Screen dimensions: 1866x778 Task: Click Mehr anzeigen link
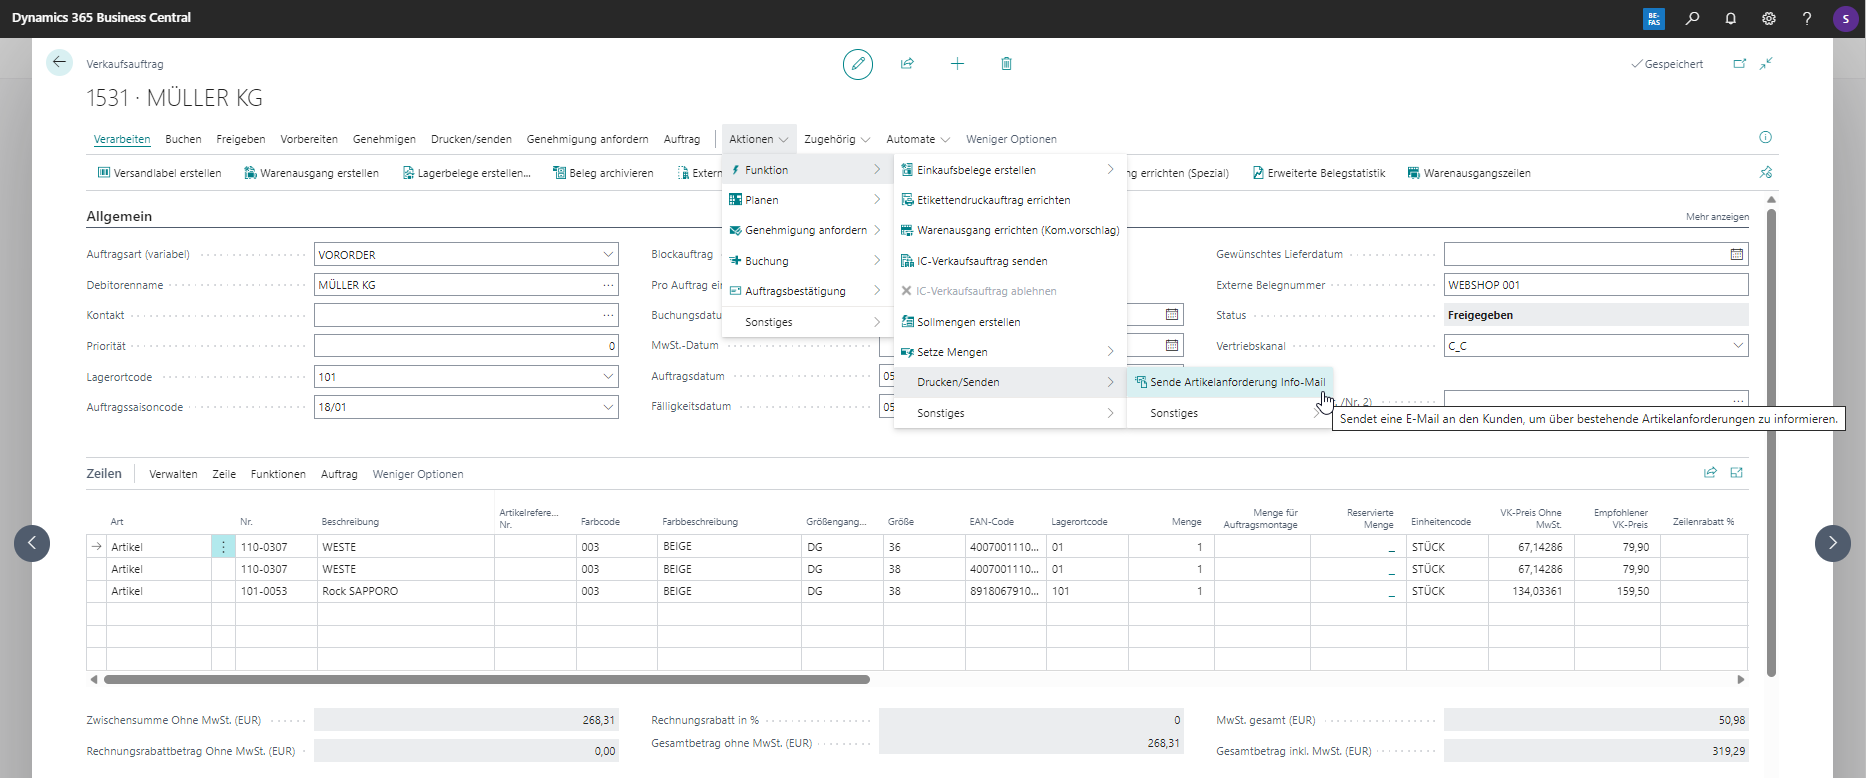[x=1717, y=217]
